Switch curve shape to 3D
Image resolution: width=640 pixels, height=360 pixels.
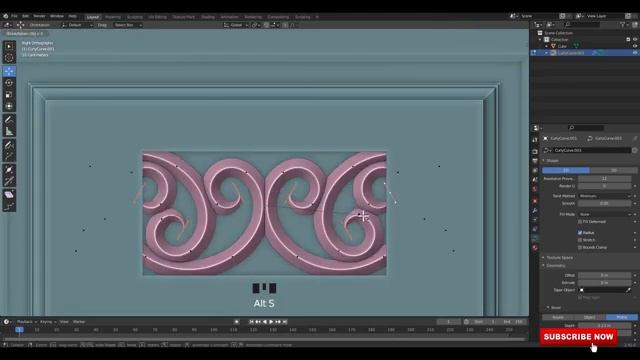613,170
